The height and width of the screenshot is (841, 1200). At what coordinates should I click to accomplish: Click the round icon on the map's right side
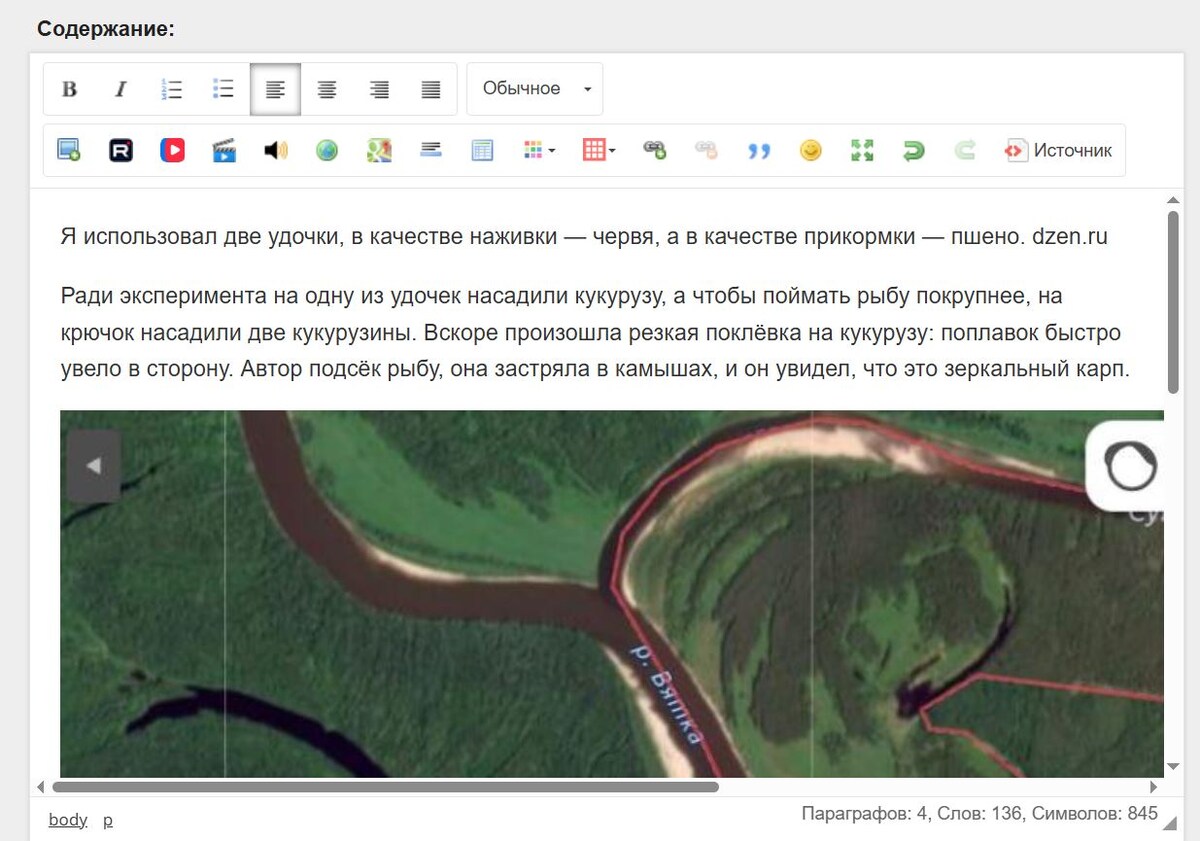[x=1130, y=466]
